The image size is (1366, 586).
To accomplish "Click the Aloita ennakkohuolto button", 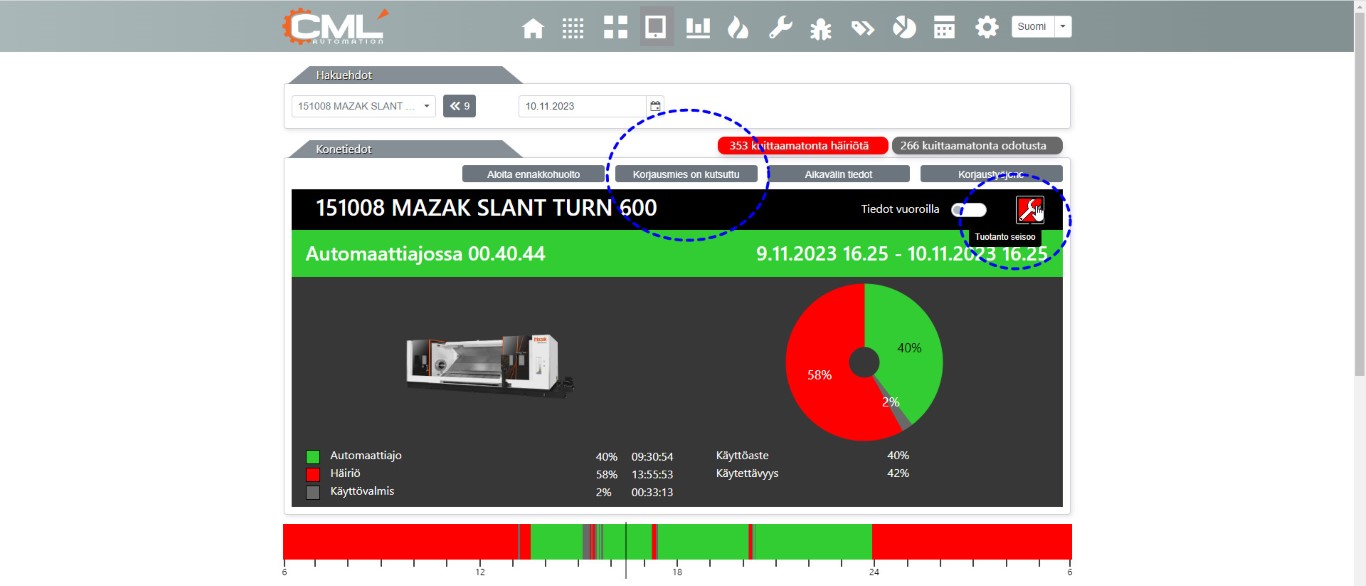I will click(x=534, y=174).
